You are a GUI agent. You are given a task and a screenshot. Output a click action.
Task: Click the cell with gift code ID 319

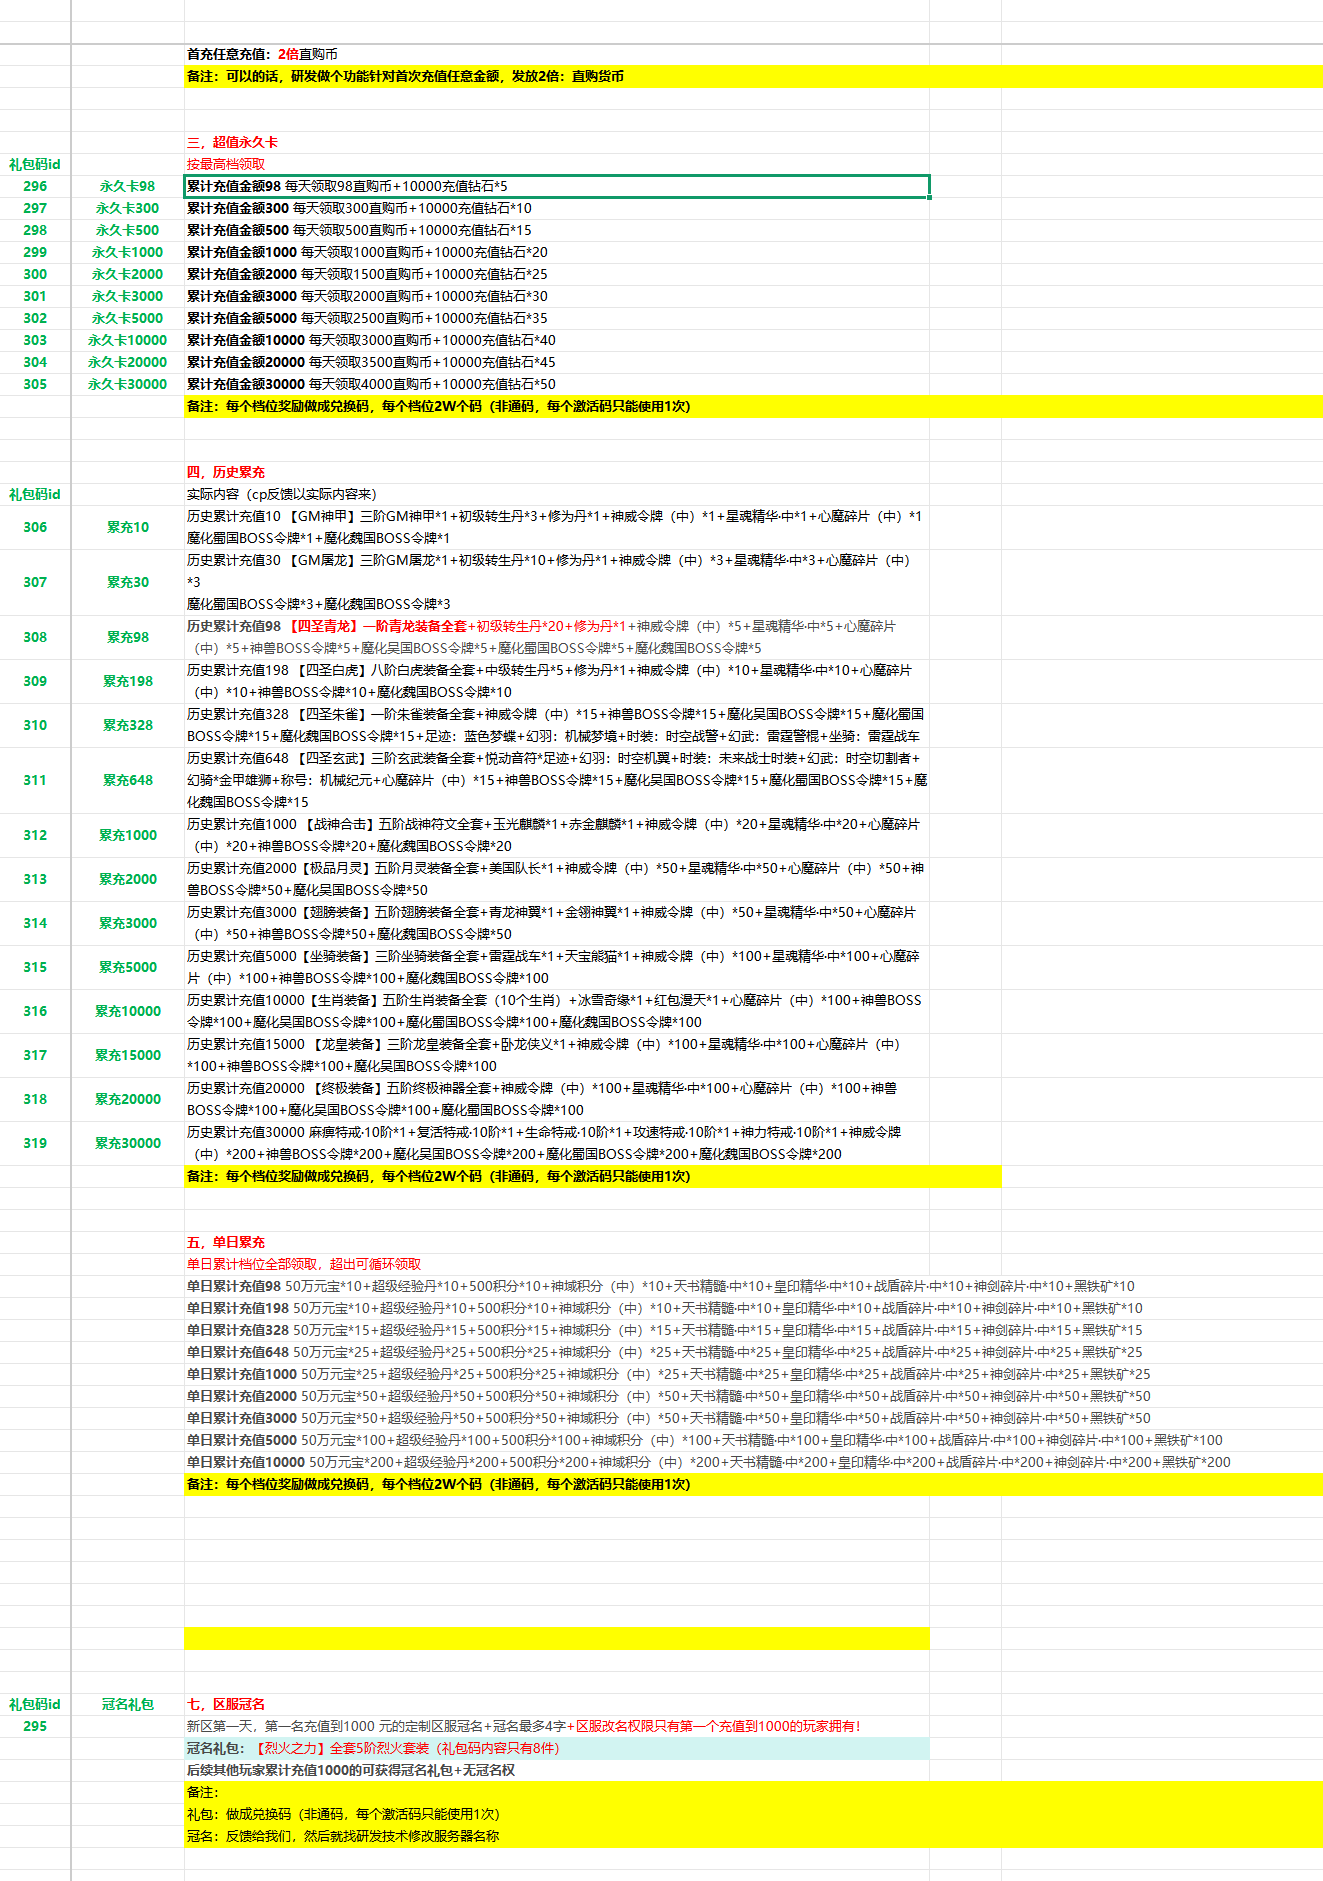[x=35, y=1143]
